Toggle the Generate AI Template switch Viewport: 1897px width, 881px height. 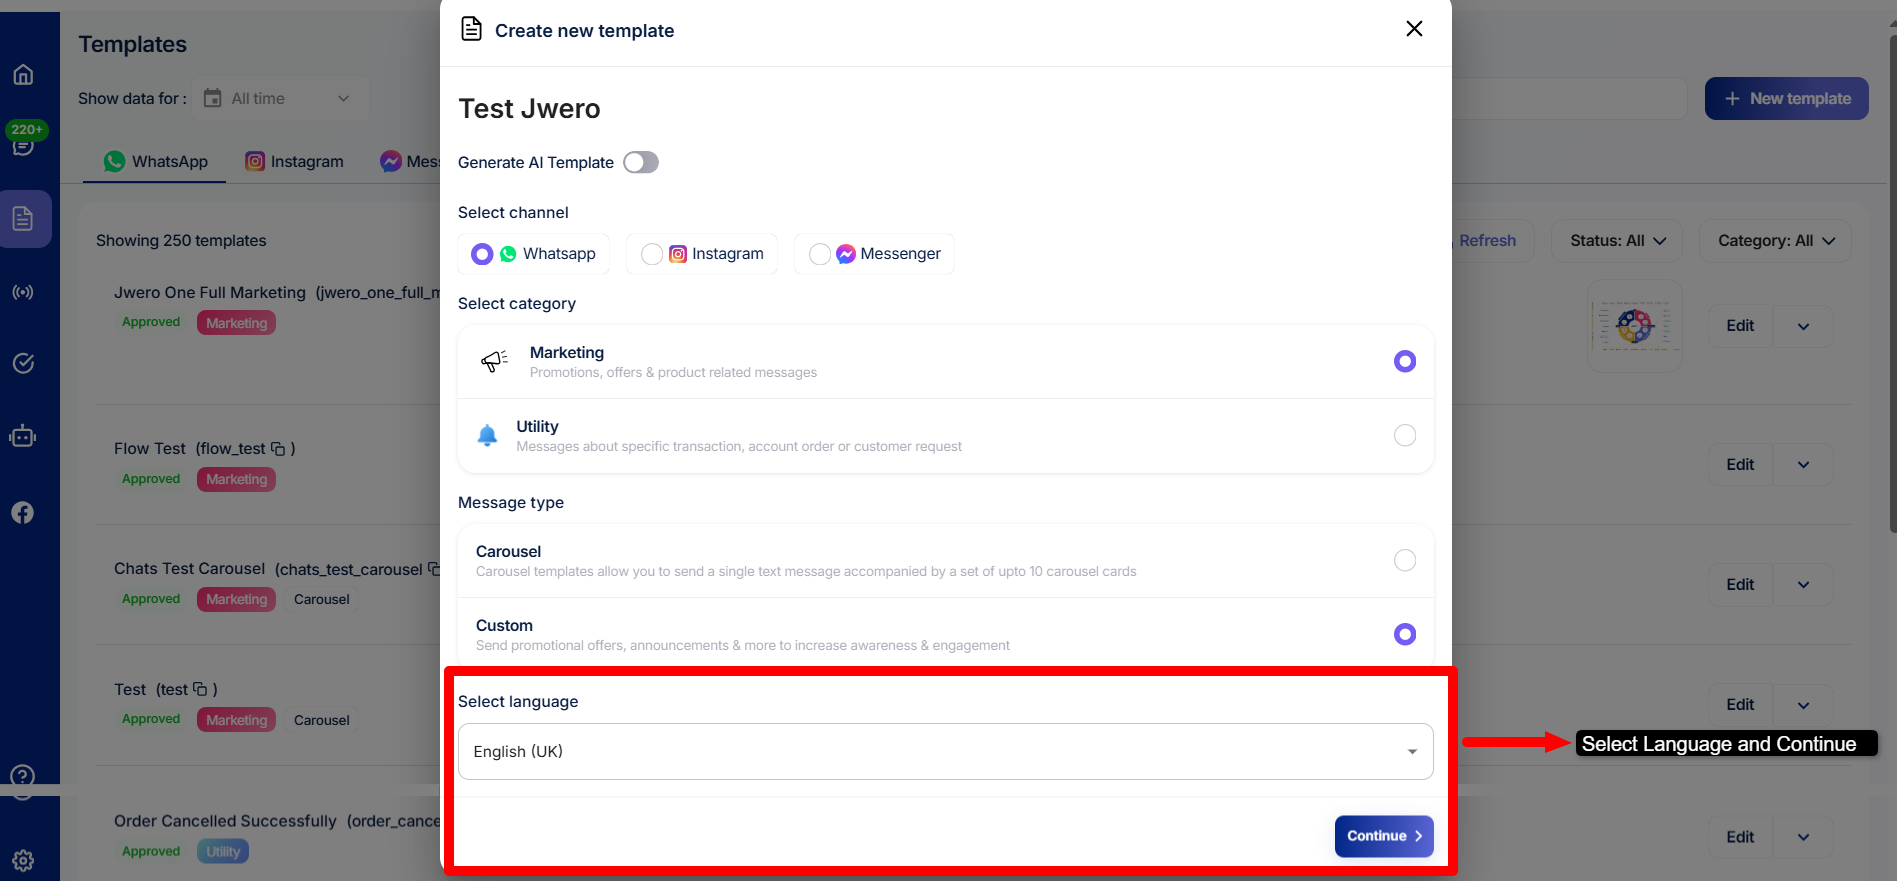click(x=640, y=162)
